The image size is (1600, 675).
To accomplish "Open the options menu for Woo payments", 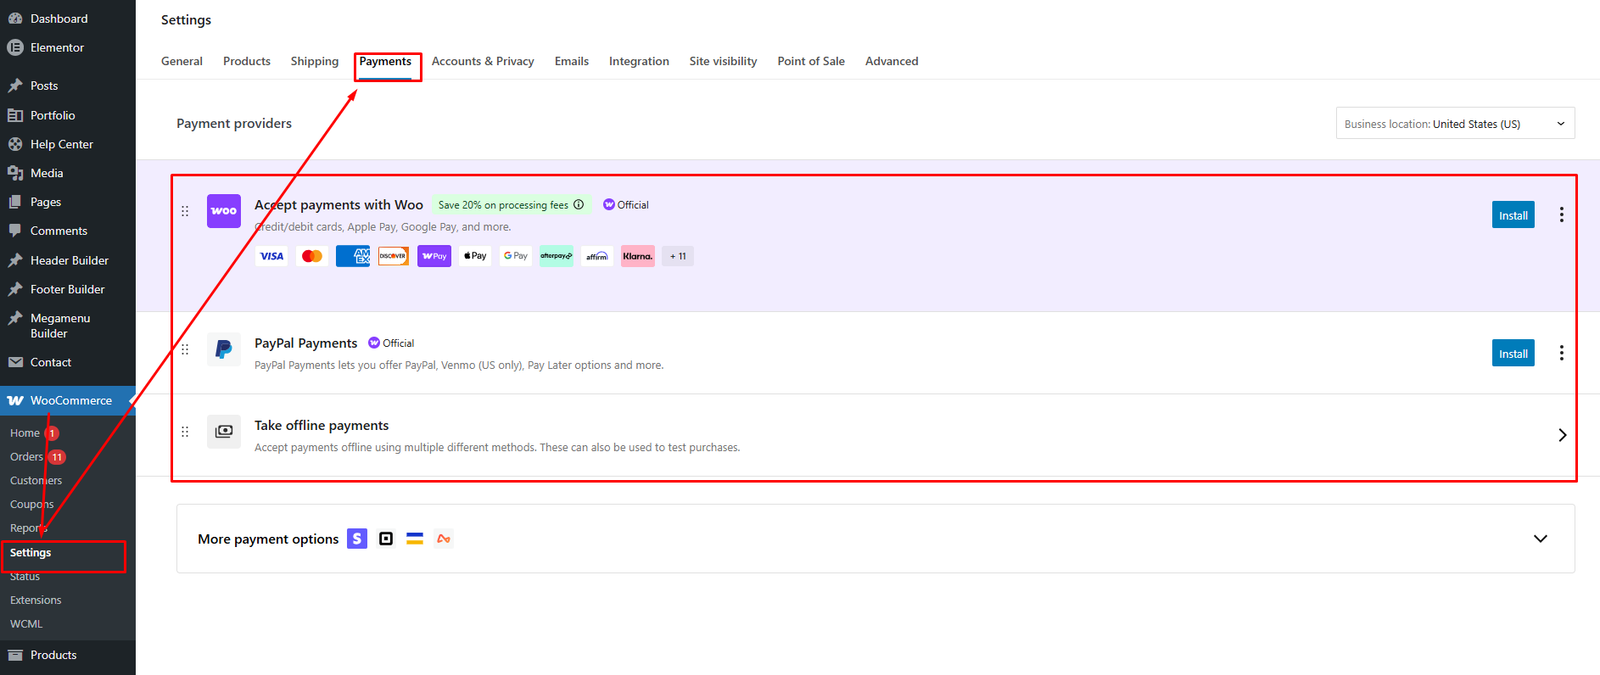I will tap(1561, 215).
